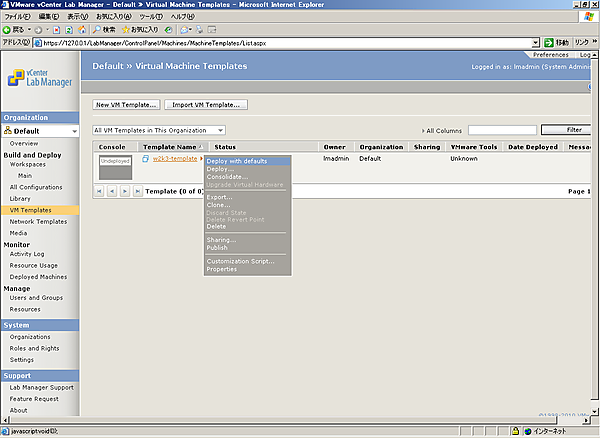The image size is (600, 438).
Task: Click the vCenter Lab Manager logo
Action: tap(40, 78)
